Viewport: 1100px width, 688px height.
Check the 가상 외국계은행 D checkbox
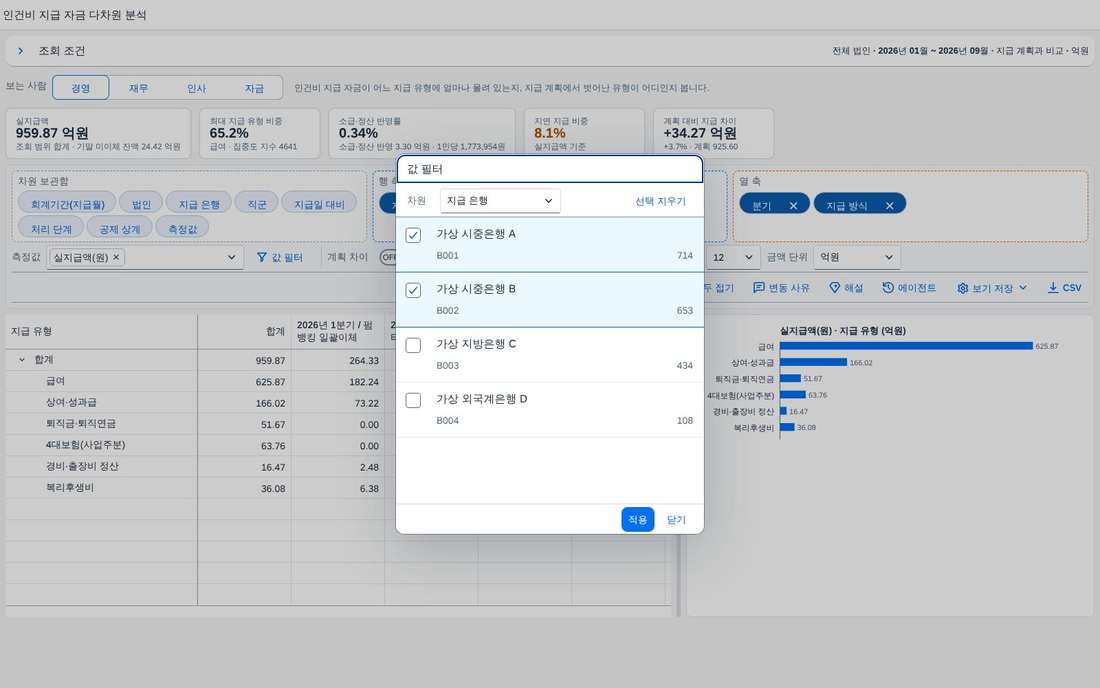(x=413, y=400)
